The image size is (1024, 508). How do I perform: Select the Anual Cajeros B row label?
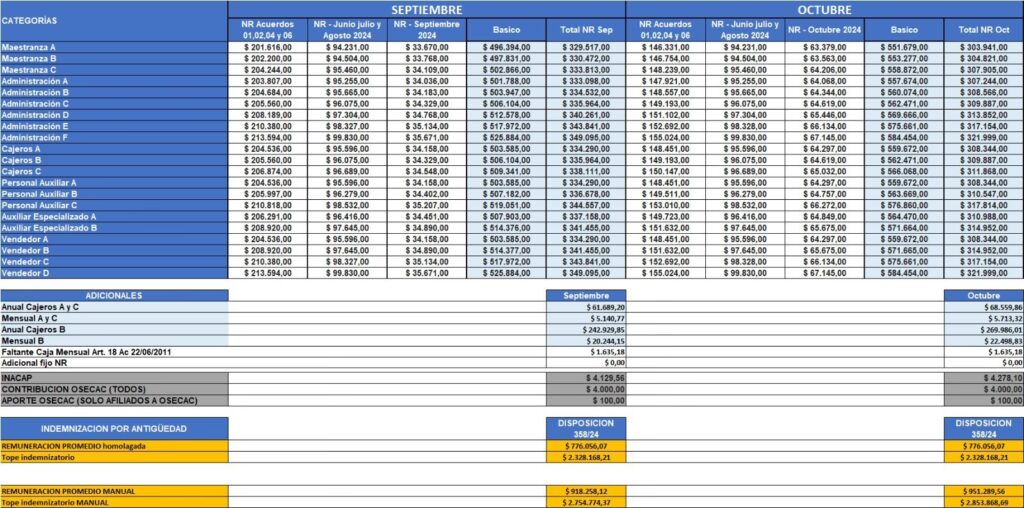[33, 329]
